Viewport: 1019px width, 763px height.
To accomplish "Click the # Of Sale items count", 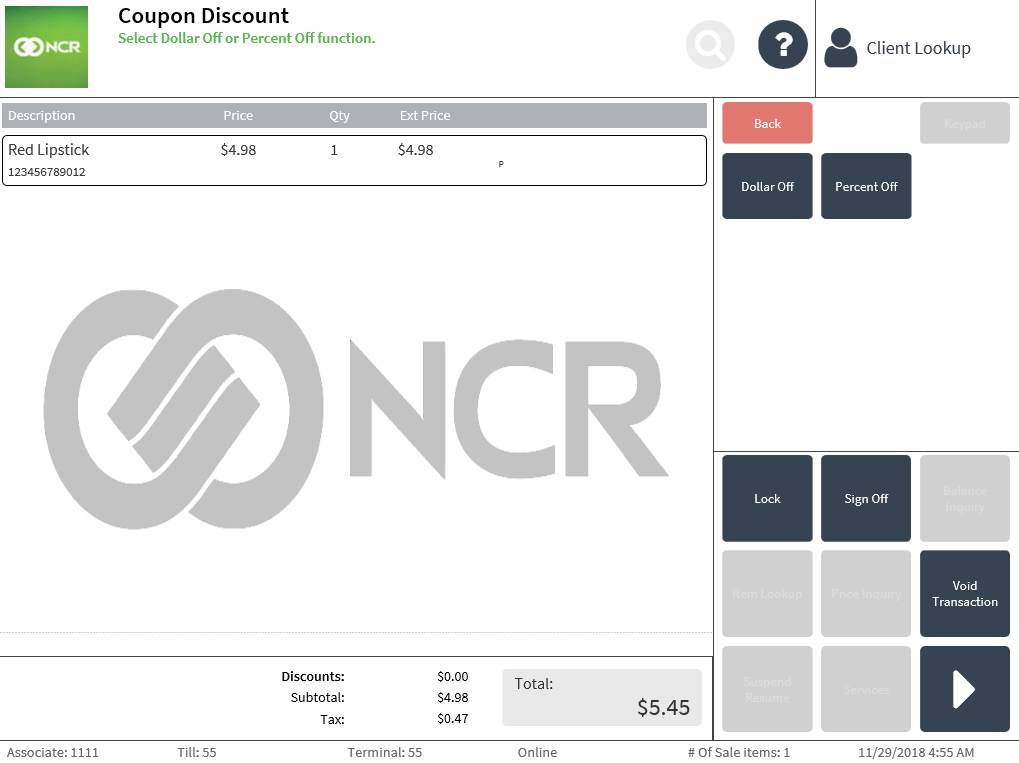I will point(739,752).
